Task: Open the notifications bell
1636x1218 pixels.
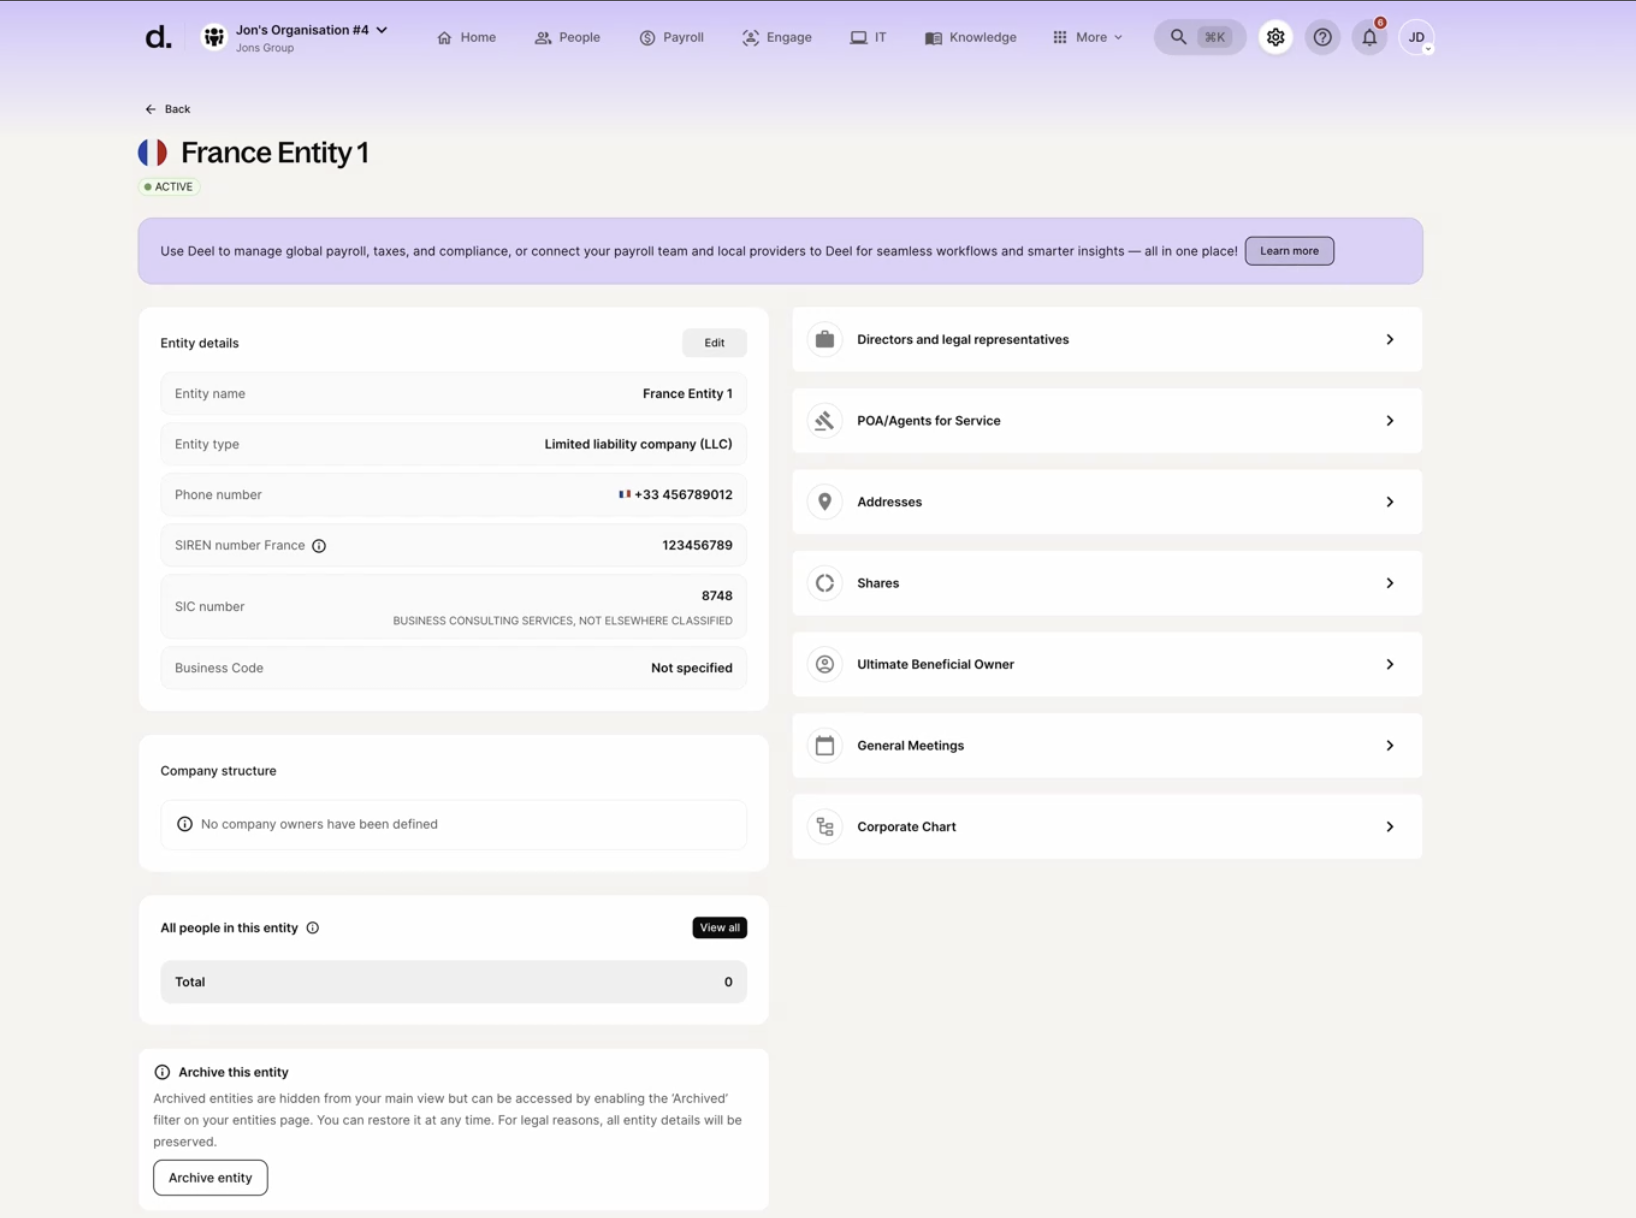Action: pos(1369,37)
